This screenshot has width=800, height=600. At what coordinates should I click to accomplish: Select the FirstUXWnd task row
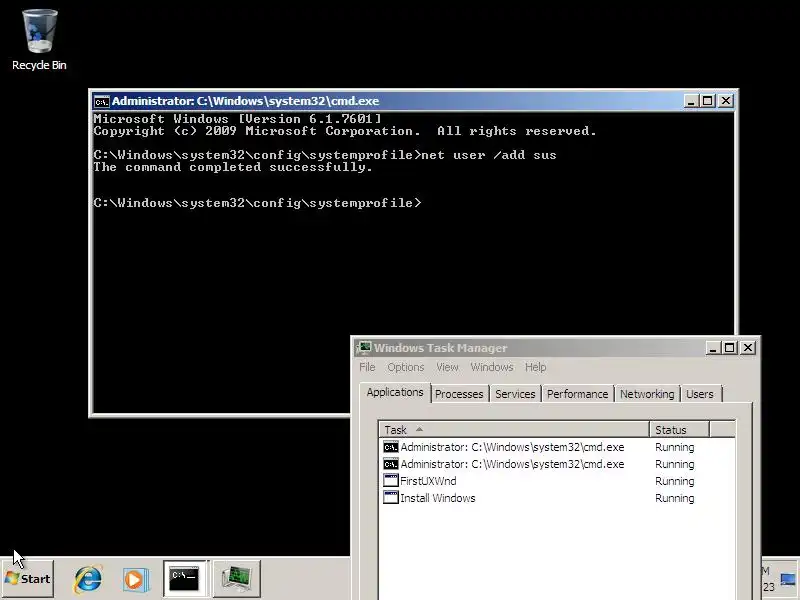click(557, 481)
